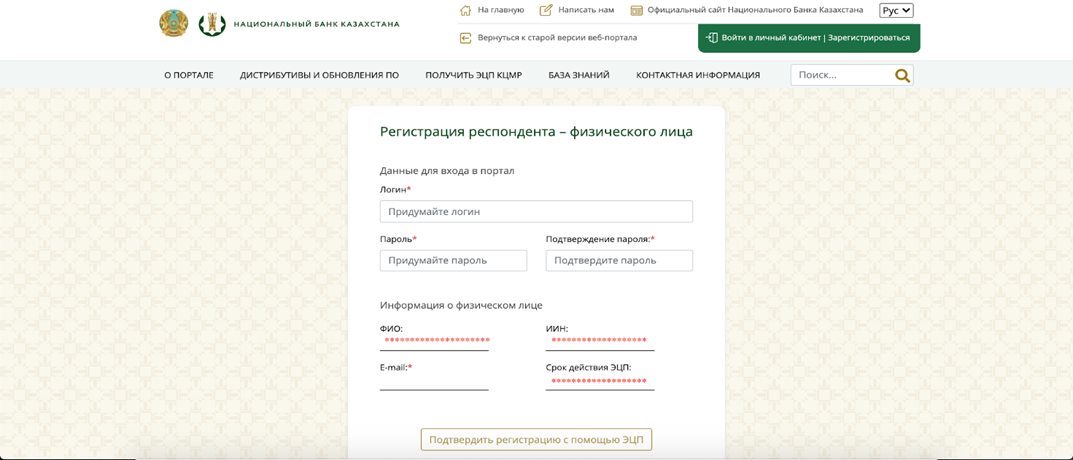This screenshot has width=1073, height=460.
Task: Click the return-to-old-version arrow icon
Action: [465, 38]
